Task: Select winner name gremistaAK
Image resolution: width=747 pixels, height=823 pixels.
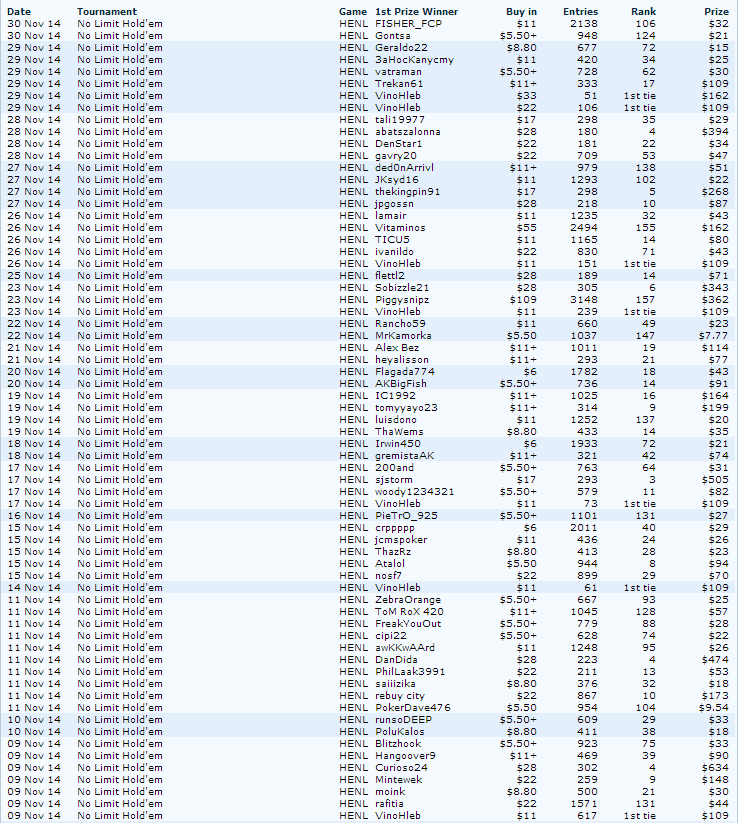Action: 405,456
